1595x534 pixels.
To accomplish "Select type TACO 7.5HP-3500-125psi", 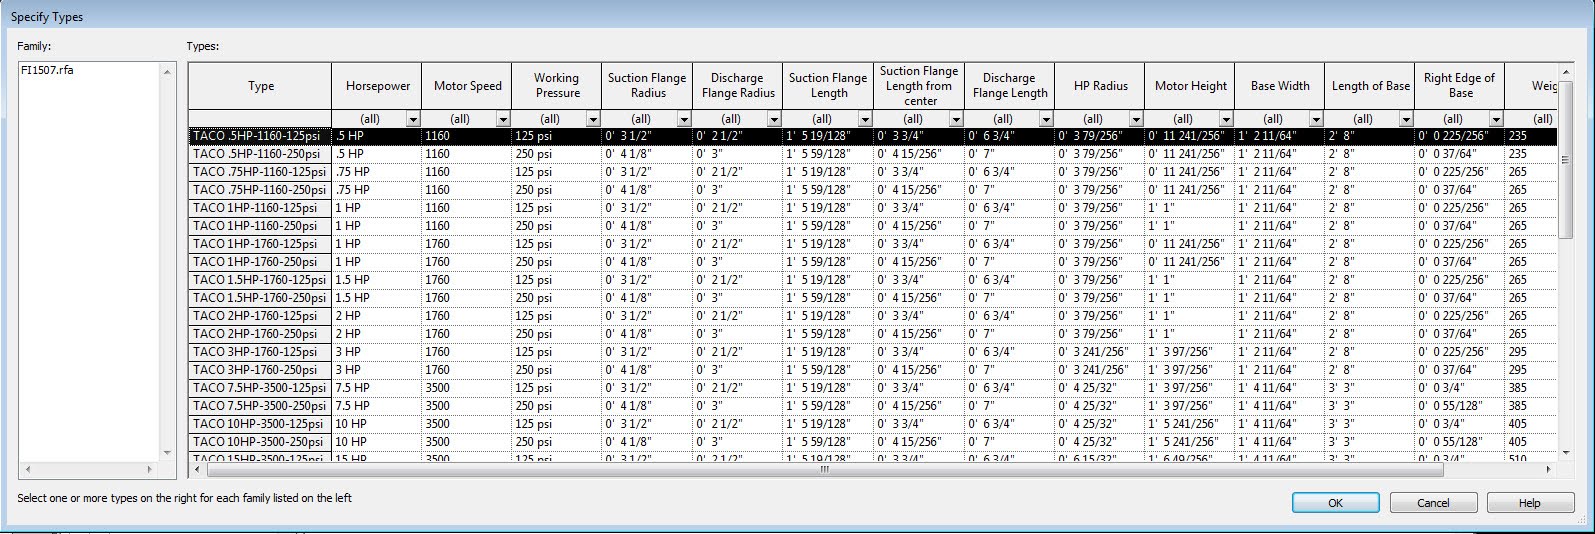I will point(260,388).
